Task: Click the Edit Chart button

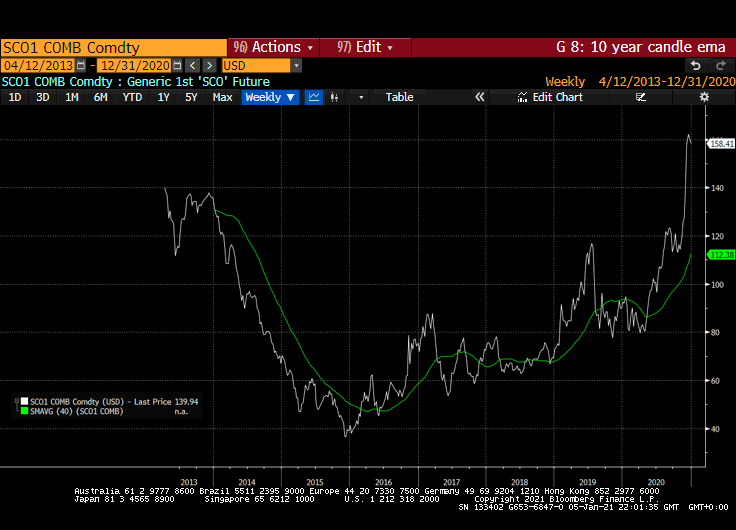Action: pos(550,97)
